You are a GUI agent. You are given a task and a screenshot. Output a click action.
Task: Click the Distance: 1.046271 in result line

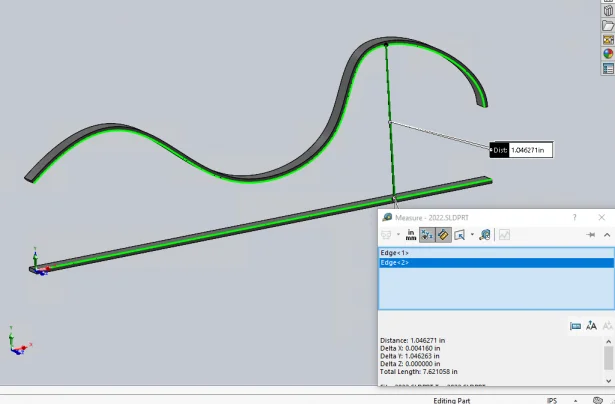coord(412,340)
